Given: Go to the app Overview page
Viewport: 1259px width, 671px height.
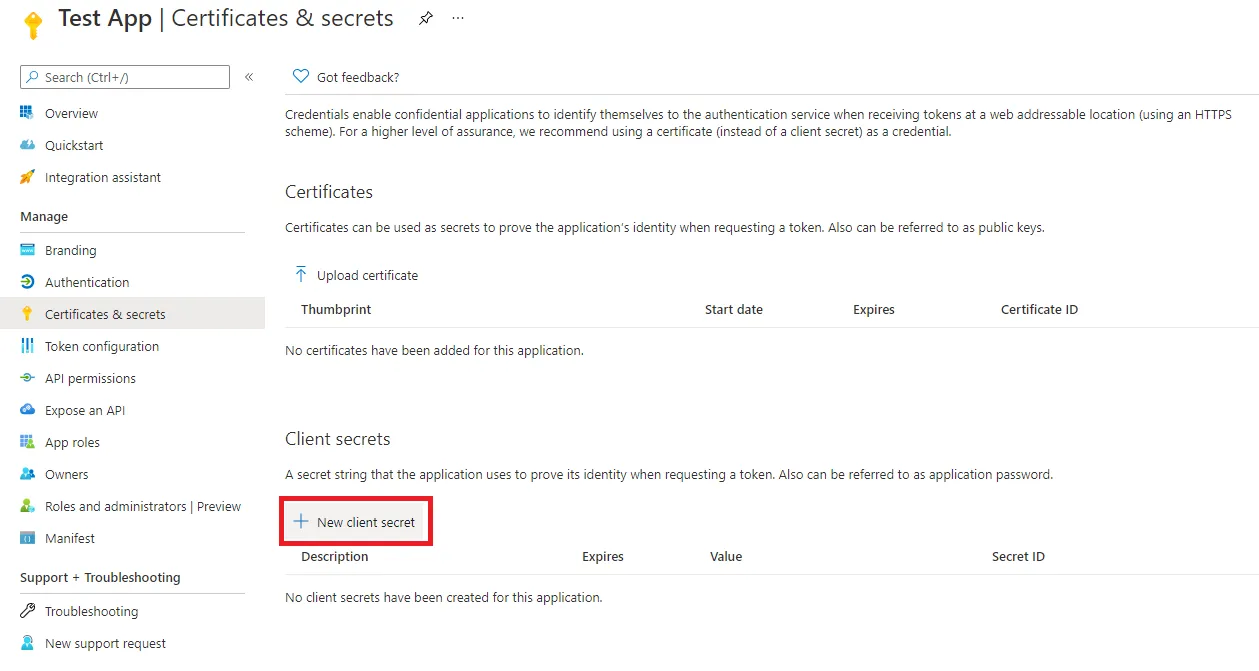Looking at the screenshot, I should pyautogui.click(x=71, y=113).
